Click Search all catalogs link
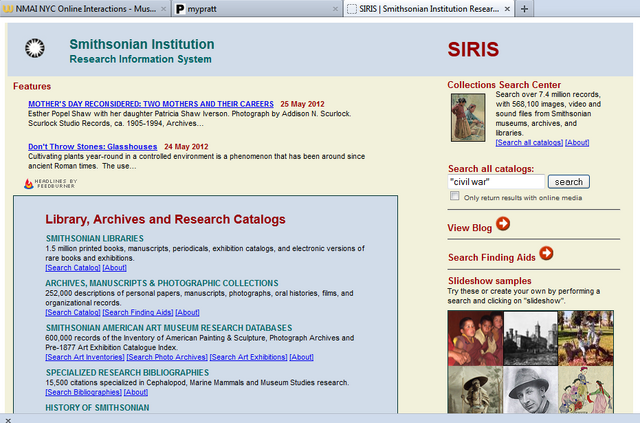 [529, 142]
